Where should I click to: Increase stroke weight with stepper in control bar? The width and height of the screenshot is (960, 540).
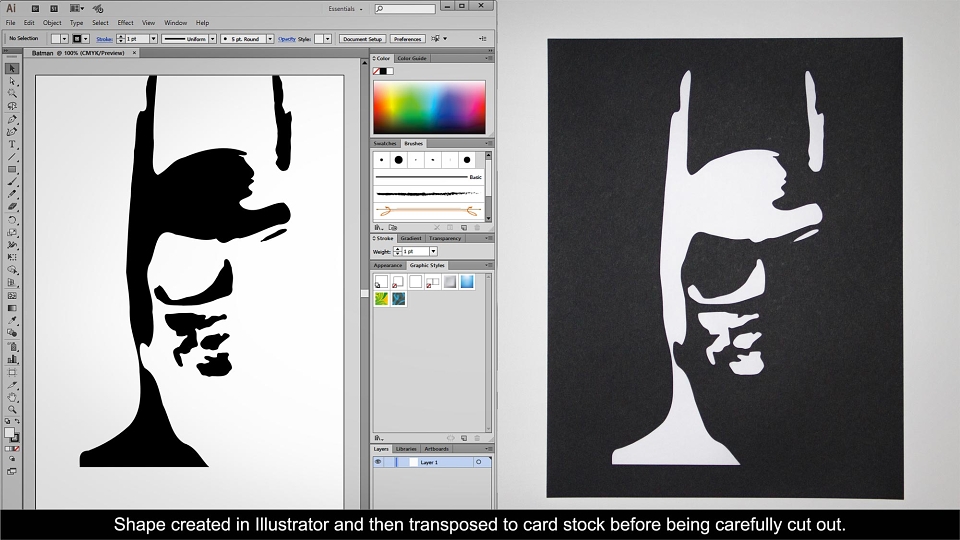120,37
